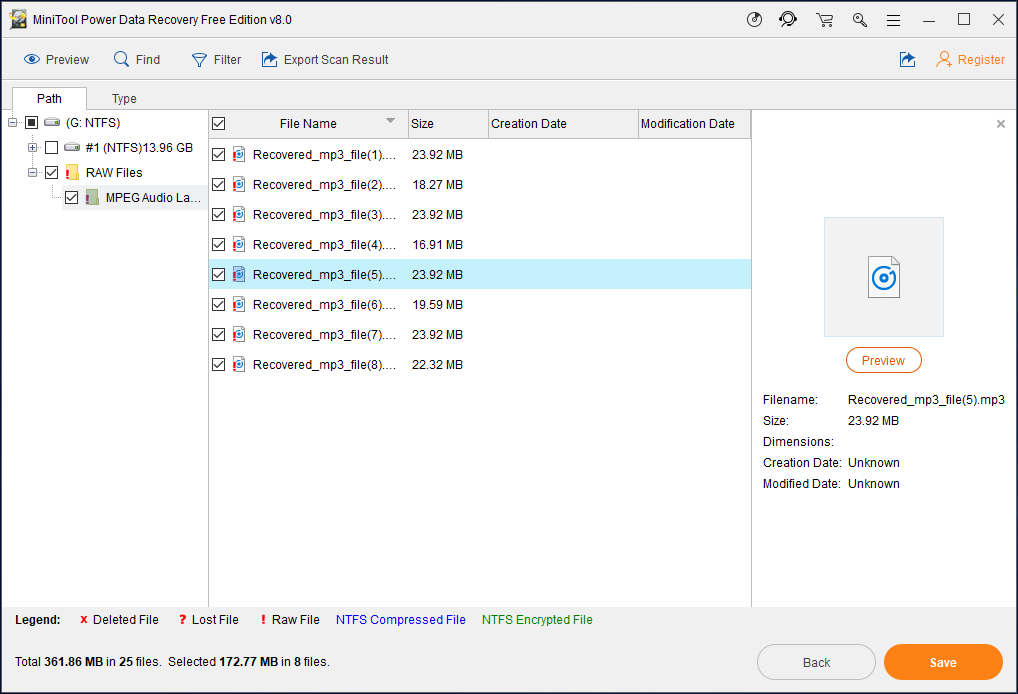
Task: Click the Register user icon
Action: (944, 60)
